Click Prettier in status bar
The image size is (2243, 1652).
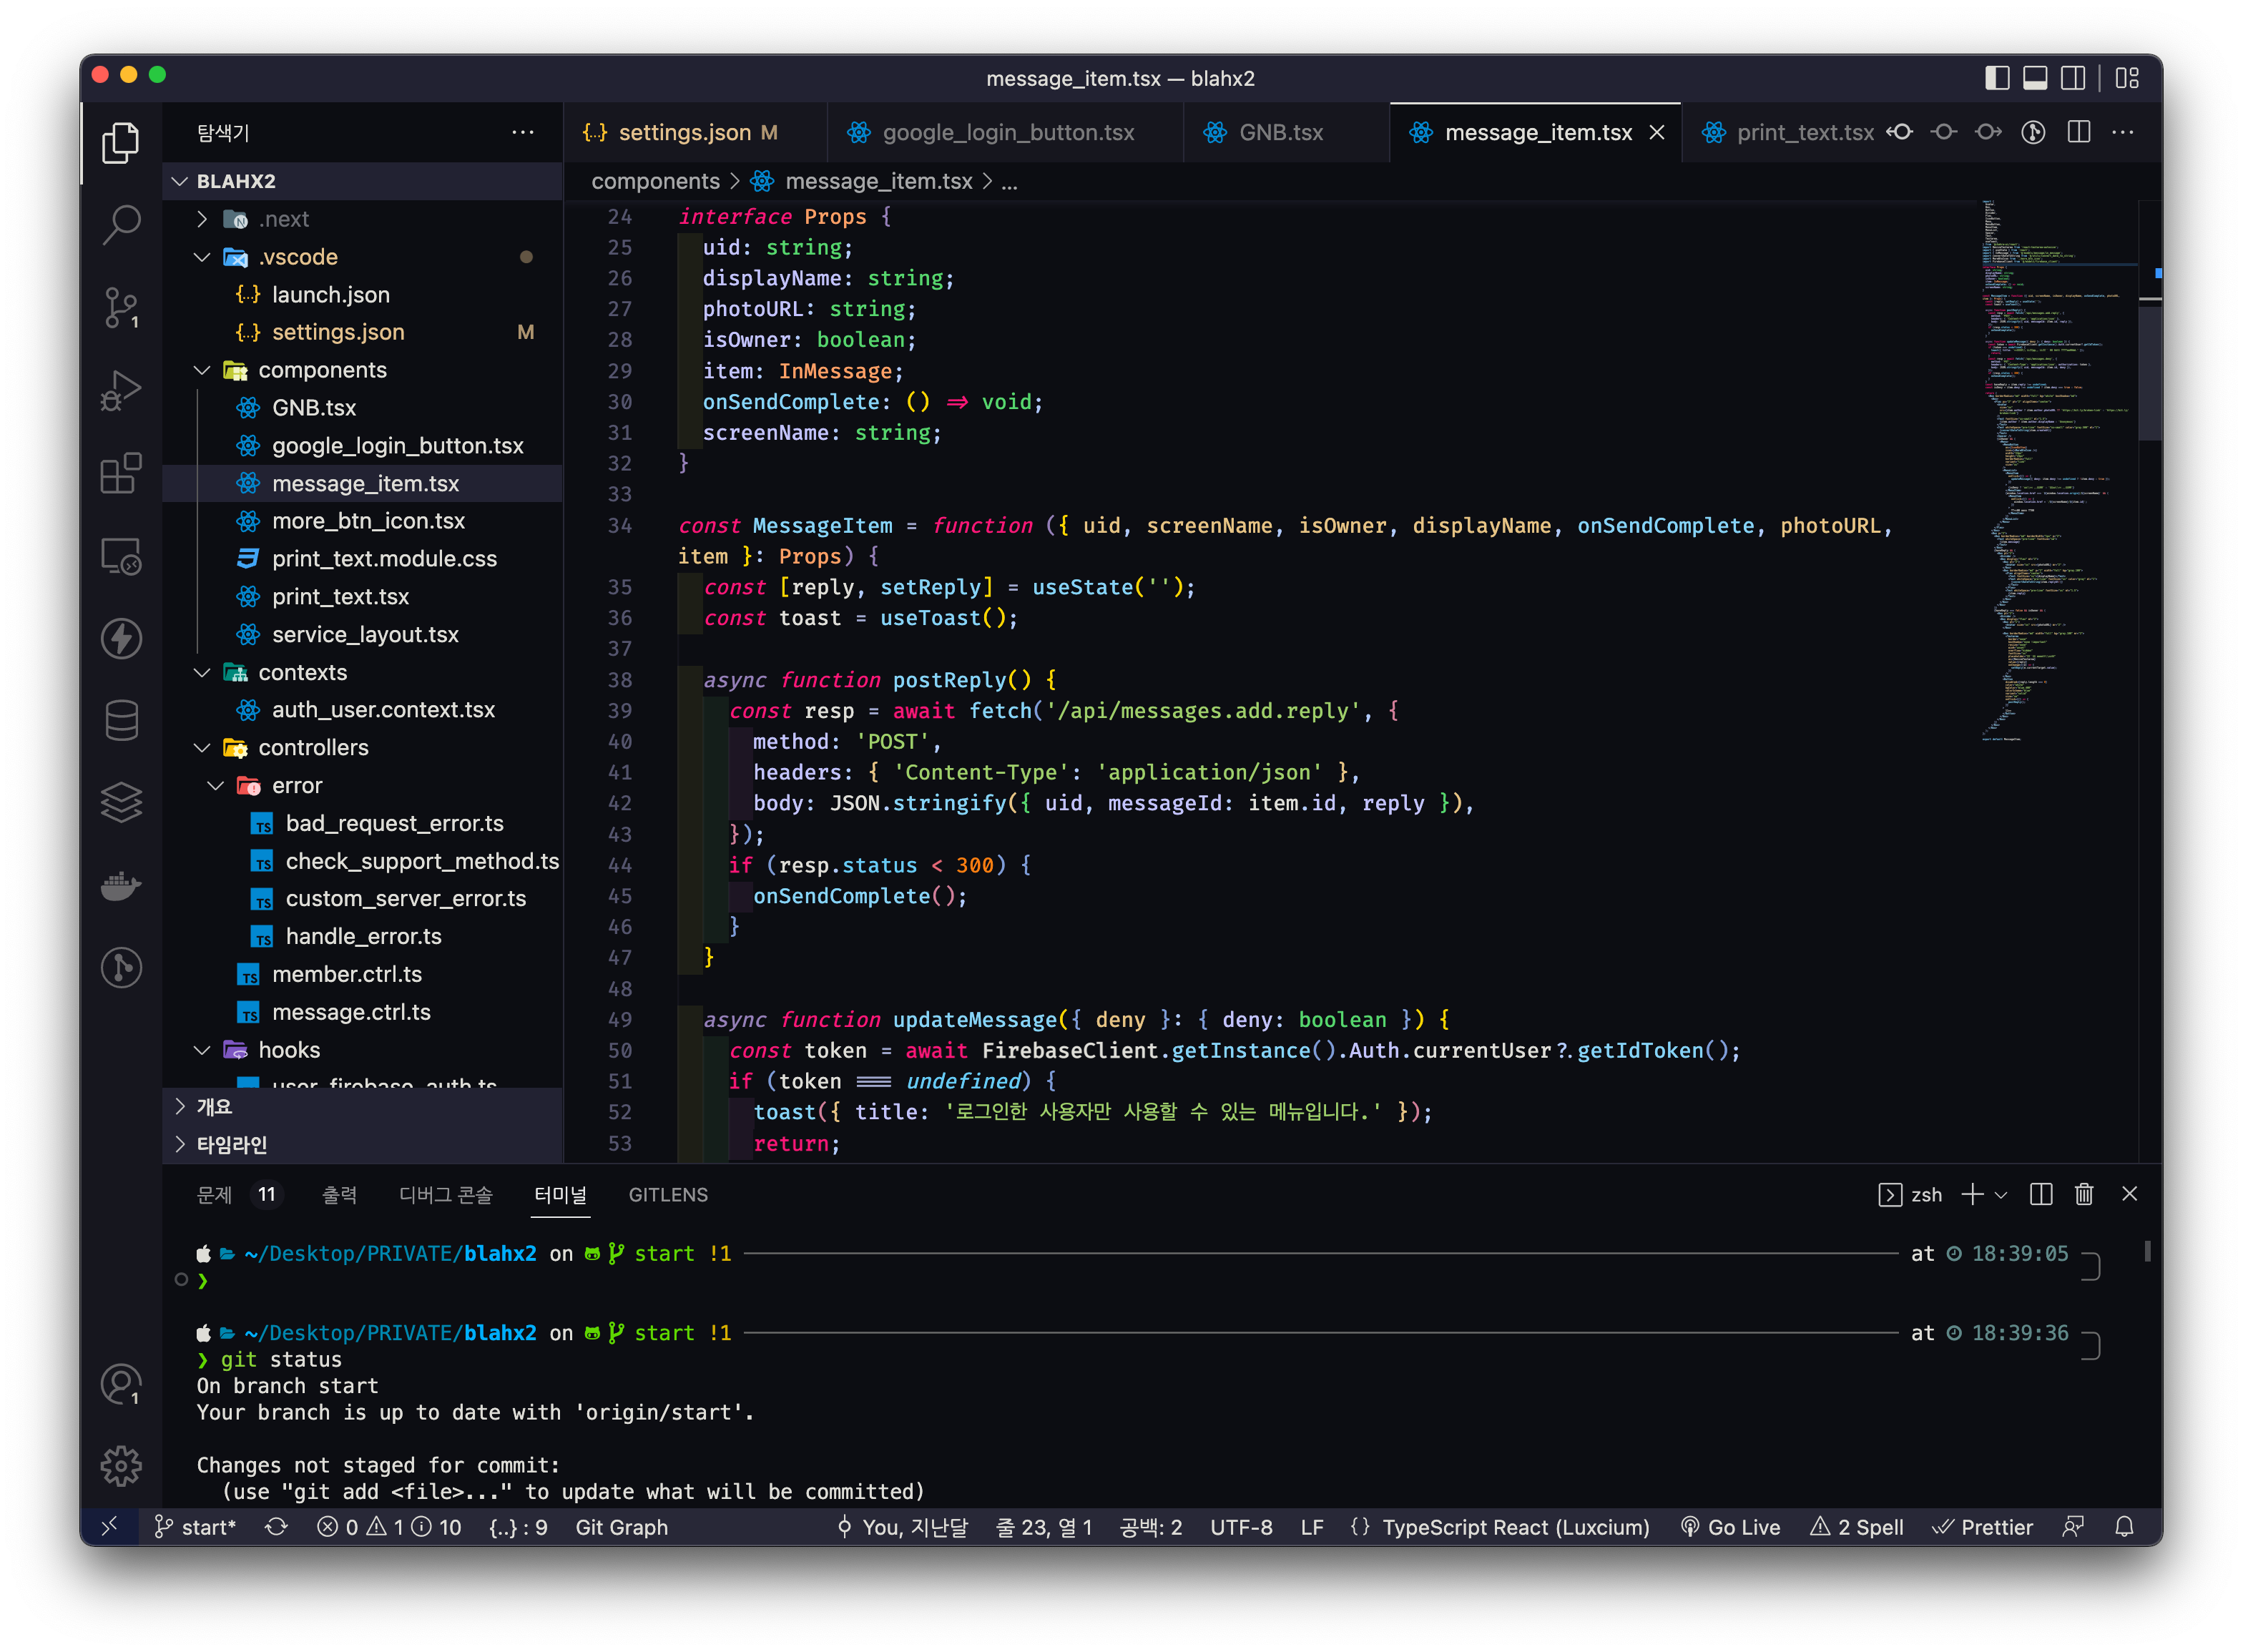tap(1982, 1527)
